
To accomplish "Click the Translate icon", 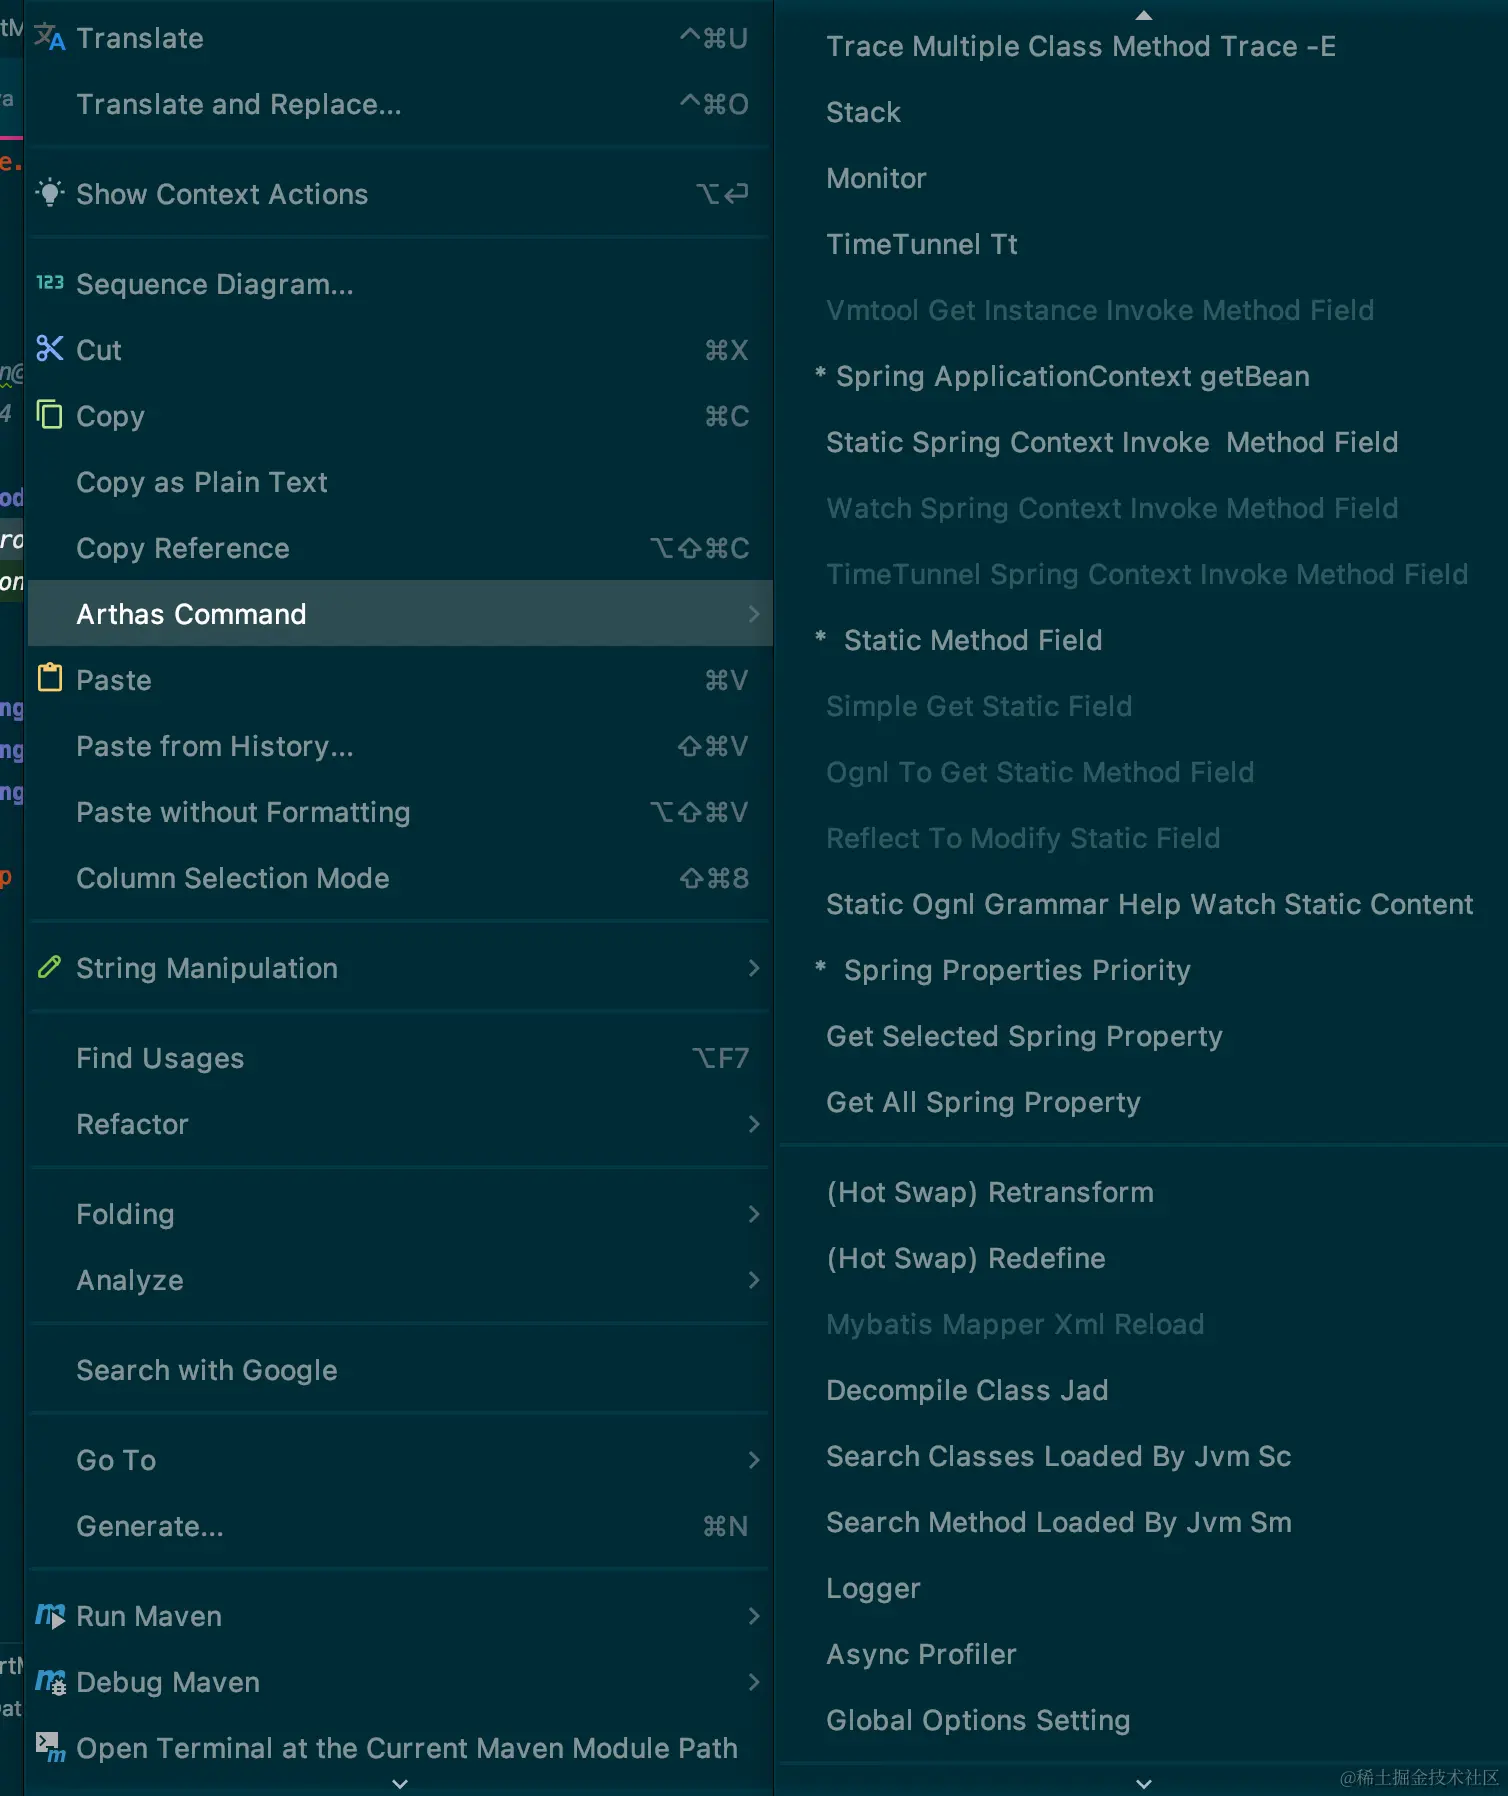I will click(49, 38).
